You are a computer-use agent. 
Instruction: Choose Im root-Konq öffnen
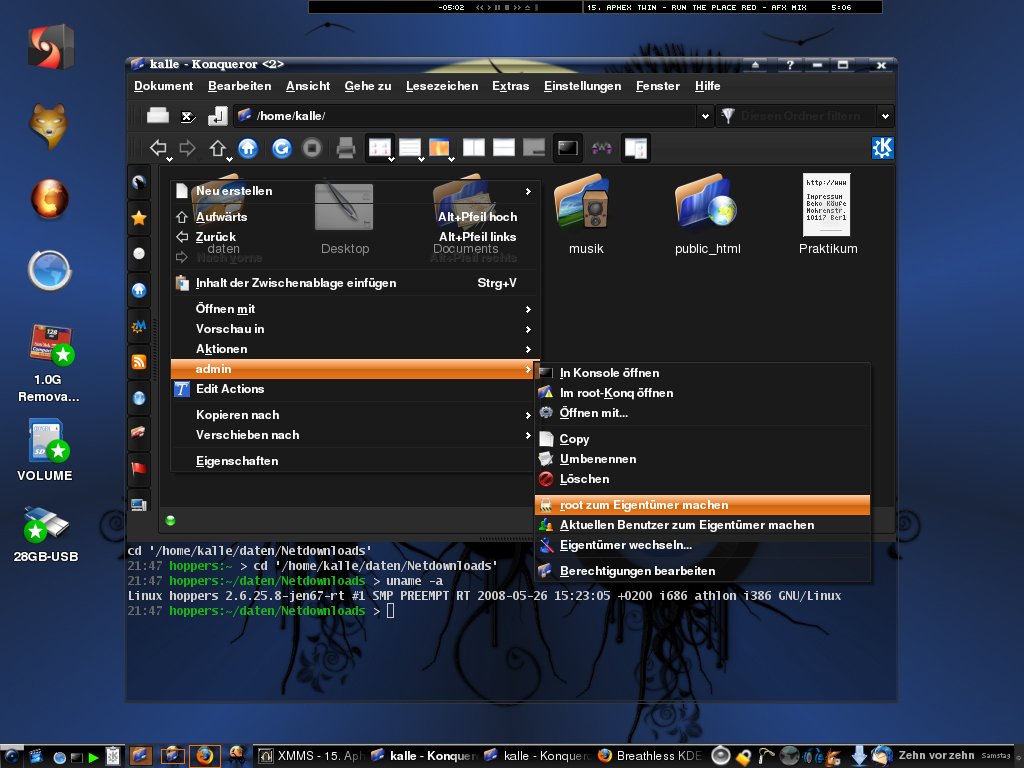coord(703,393)
